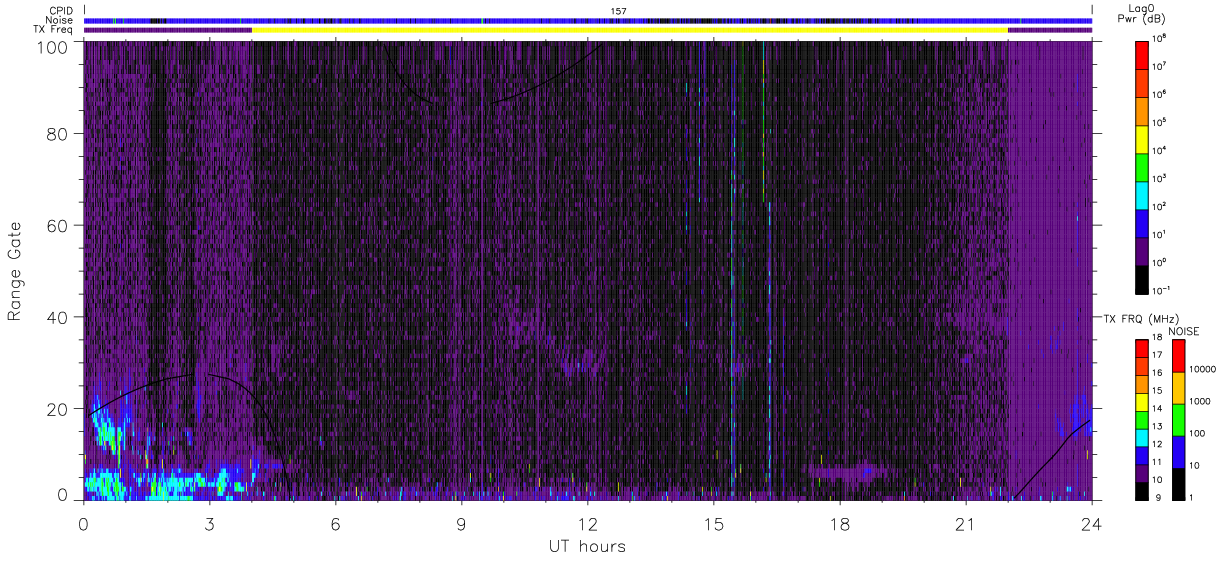
Task: Click the '21' tick on the UT hours axis
Action: click(x=965, y=524)
